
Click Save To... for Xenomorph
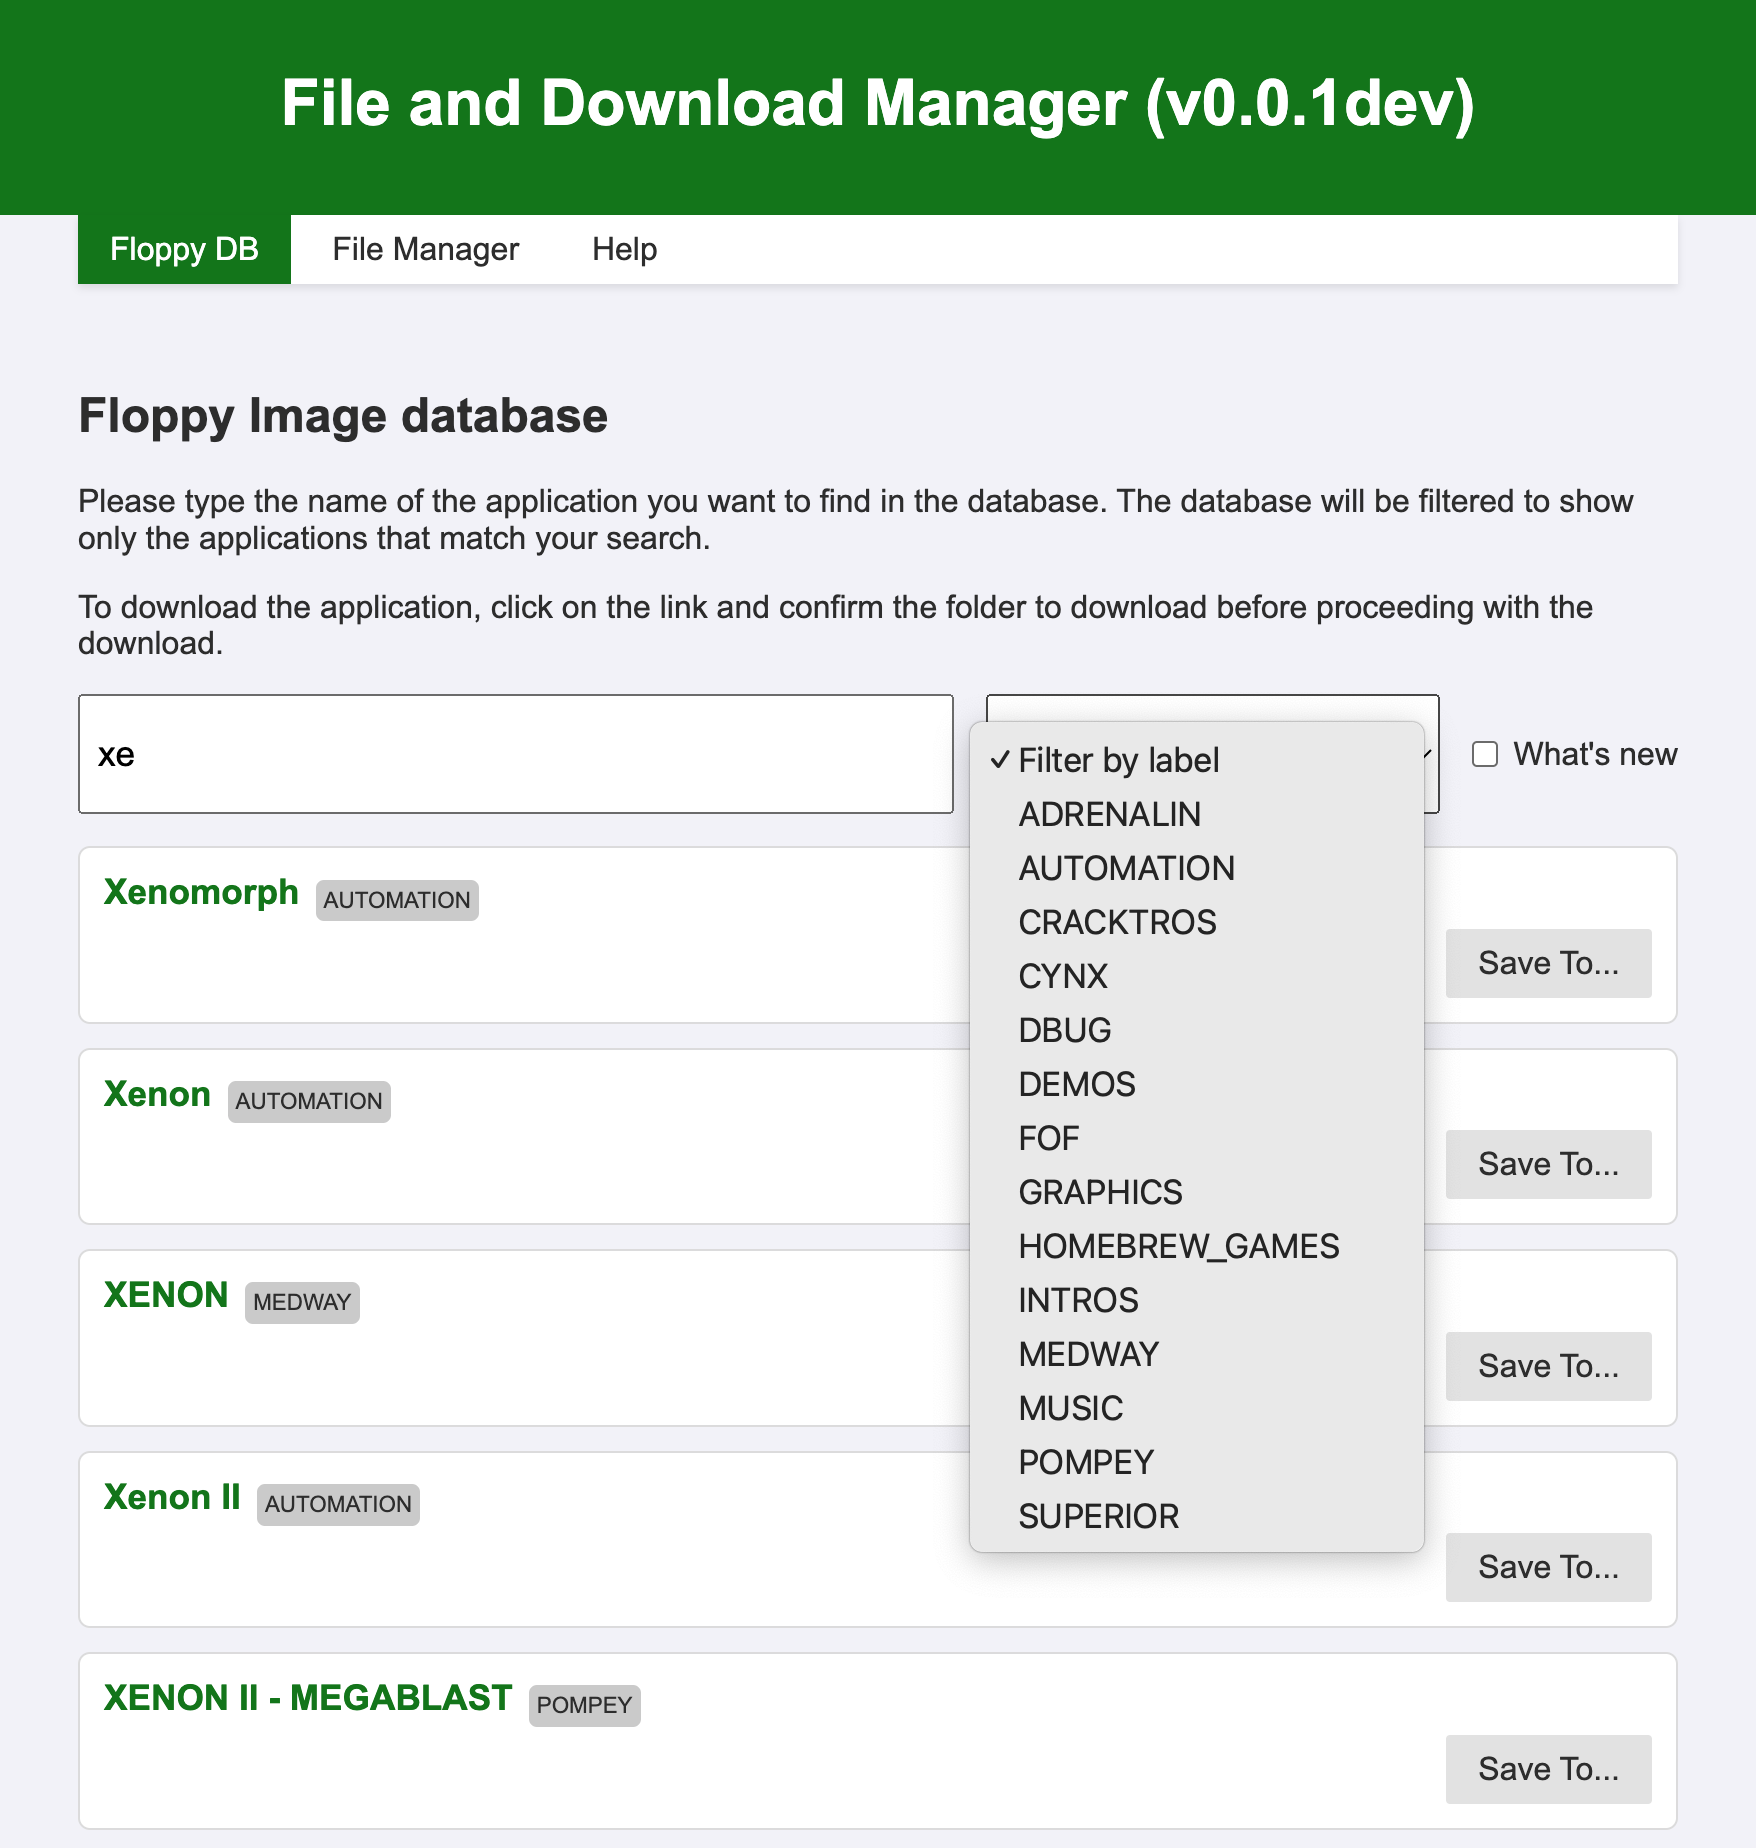(1548, 963)
